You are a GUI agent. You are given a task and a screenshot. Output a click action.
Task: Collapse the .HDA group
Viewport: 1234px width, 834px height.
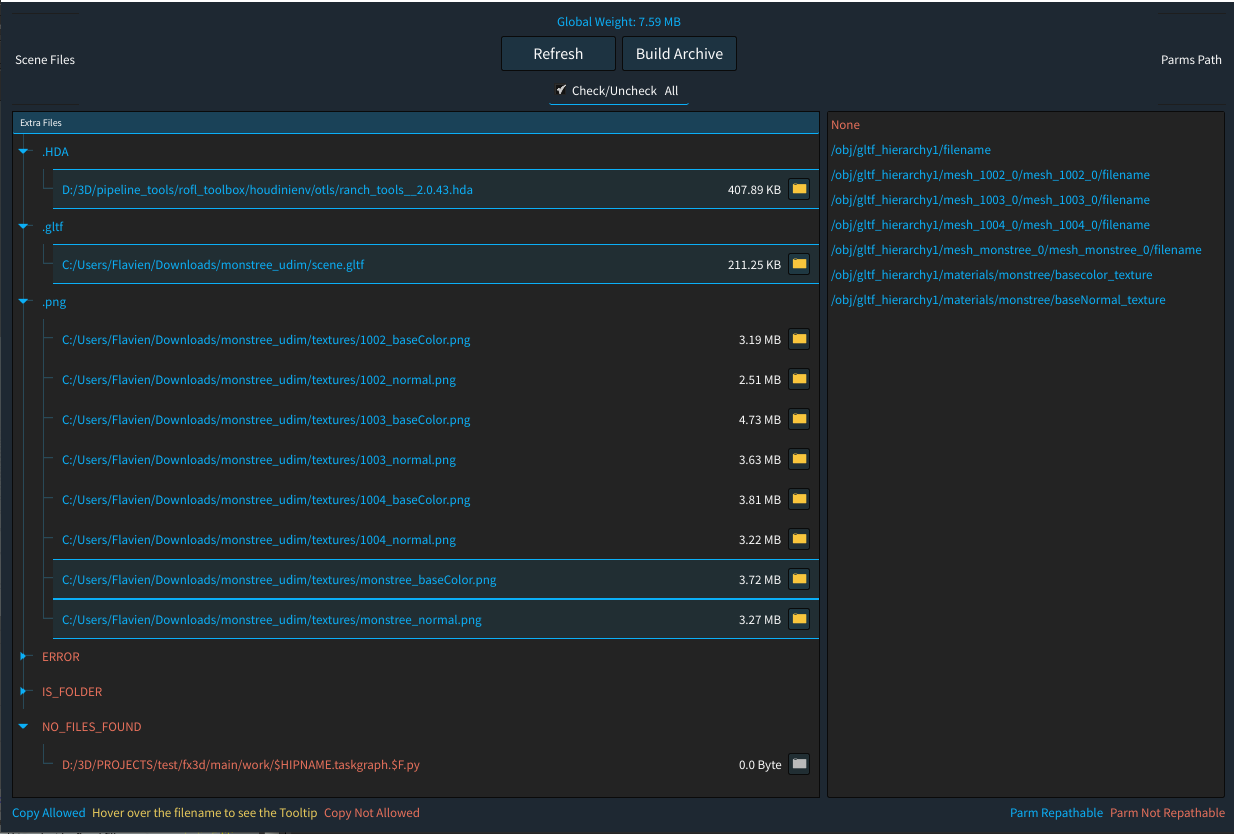[x=24, y=152]
